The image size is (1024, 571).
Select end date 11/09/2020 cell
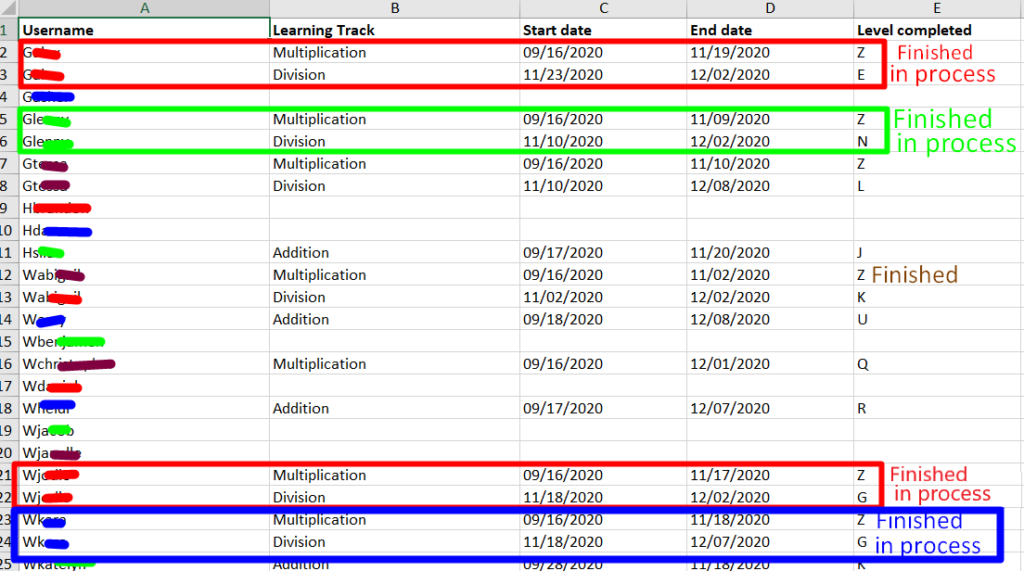click(770, 119)
